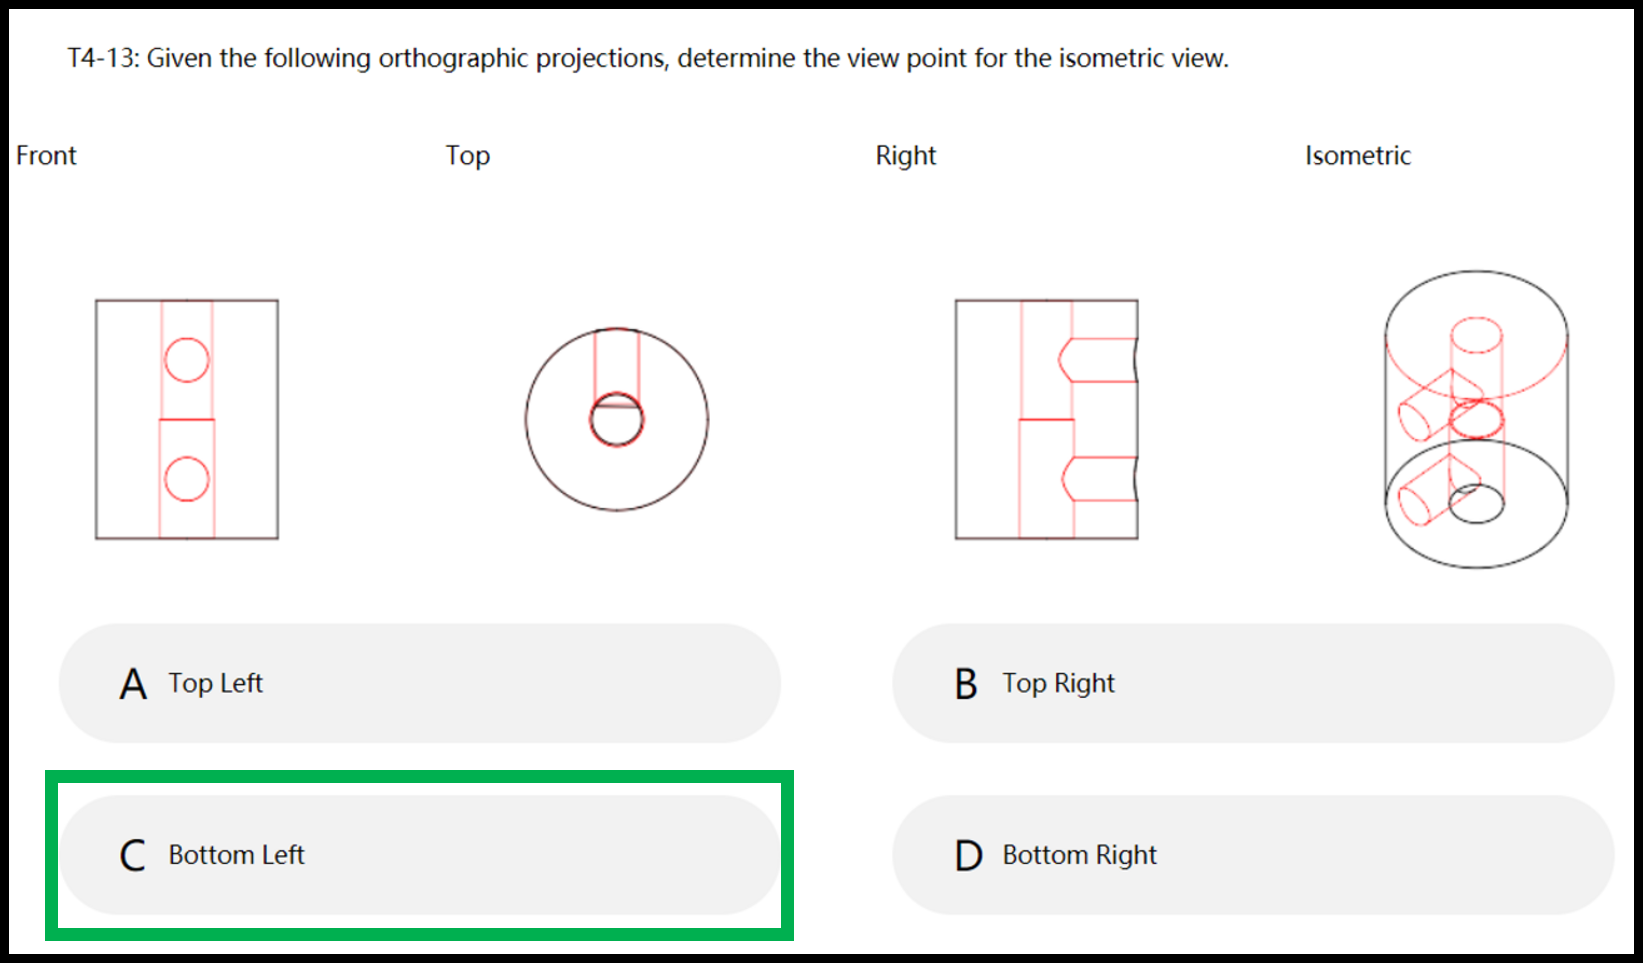1643x963 pixels.
Task: Click the upper red notch in Right view
Action: (1098, 360)
